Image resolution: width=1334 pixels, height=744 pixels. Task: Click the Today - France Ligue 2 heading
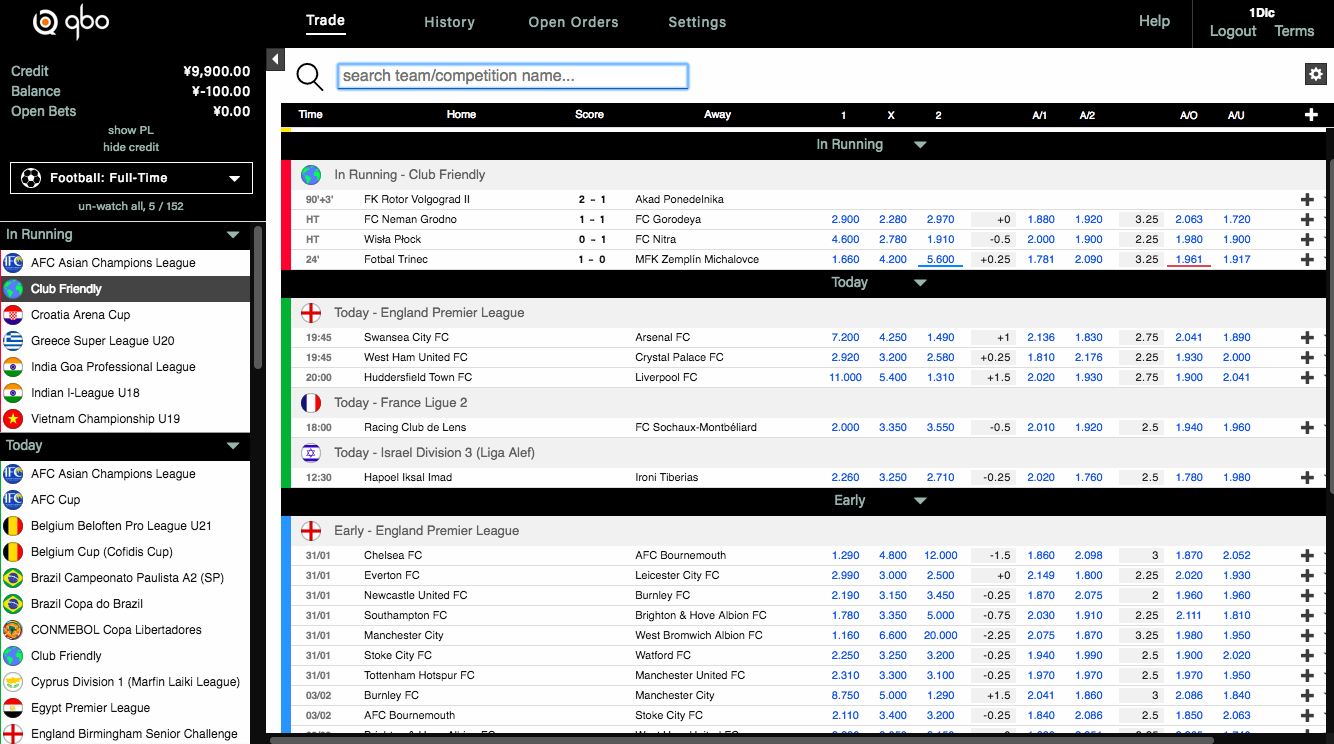[400, 403]
